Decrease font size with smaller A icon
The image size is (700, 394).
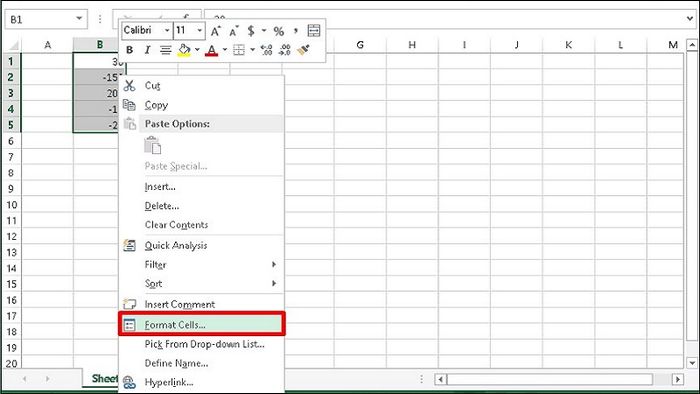(233, 31)
